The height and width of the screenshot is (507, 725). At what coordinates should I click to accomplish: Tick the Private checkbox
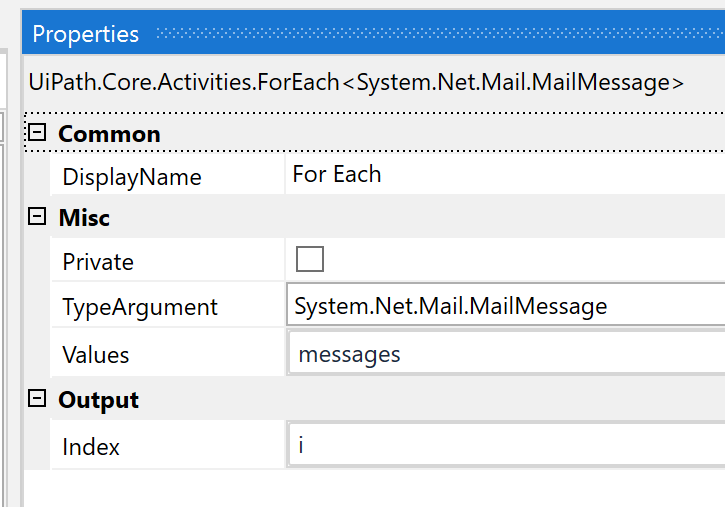click(x=310, y=260)
